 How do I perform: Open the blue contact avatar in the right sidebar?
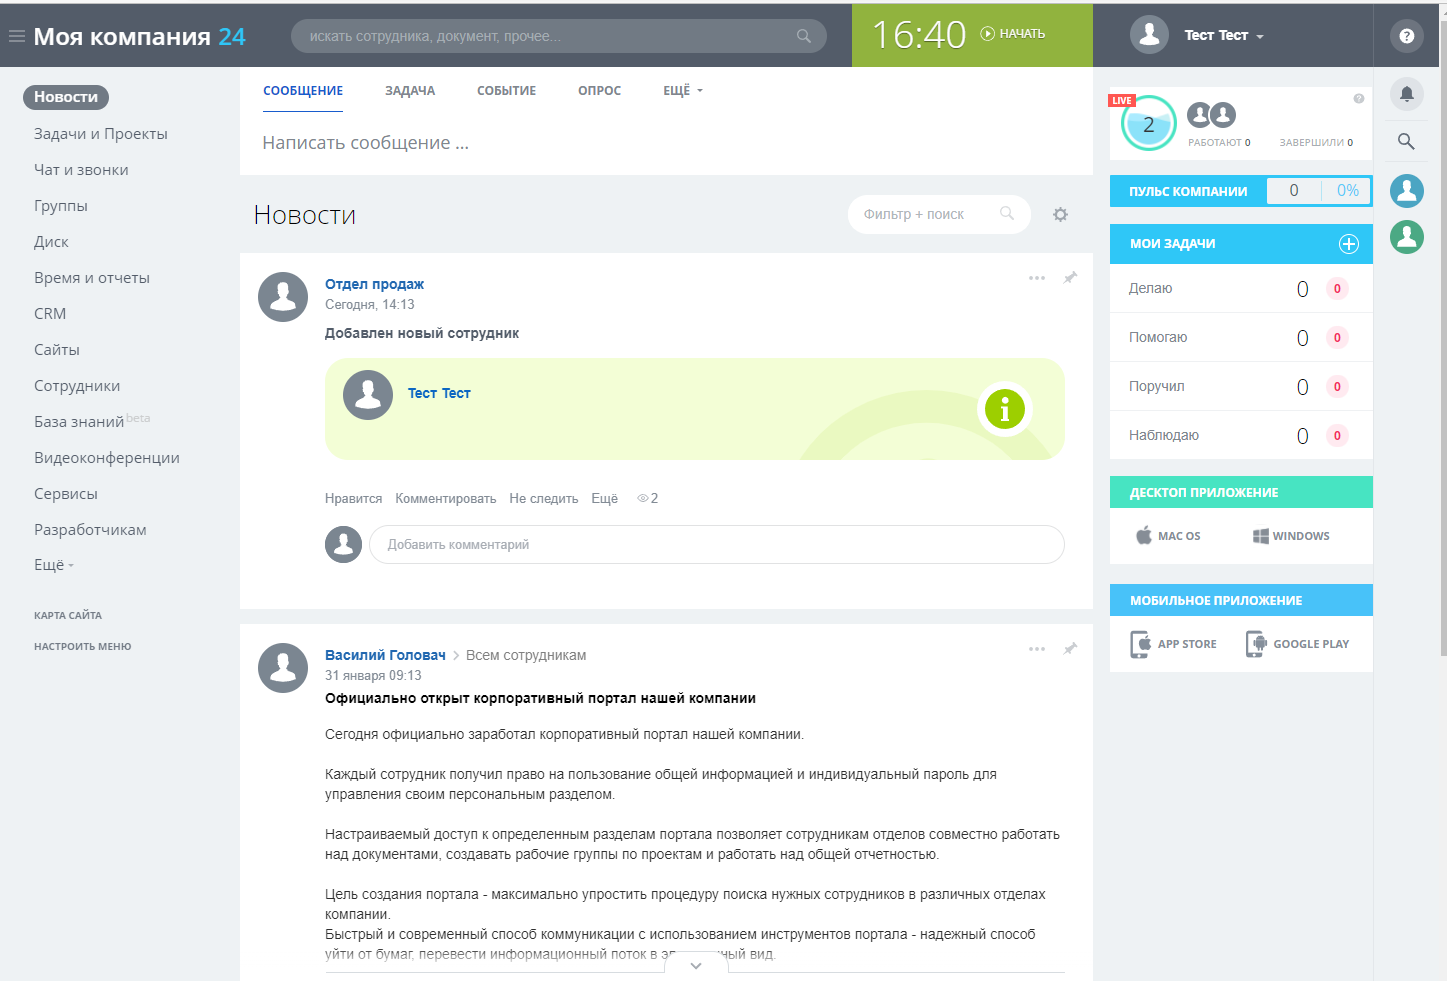1407,190
